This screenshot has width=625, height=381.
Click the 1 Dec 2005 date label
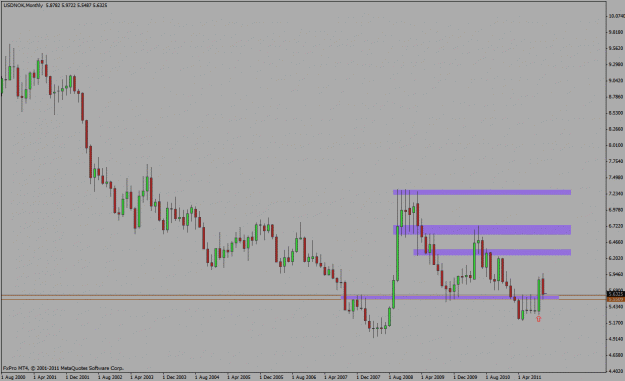tap(271, 377)
